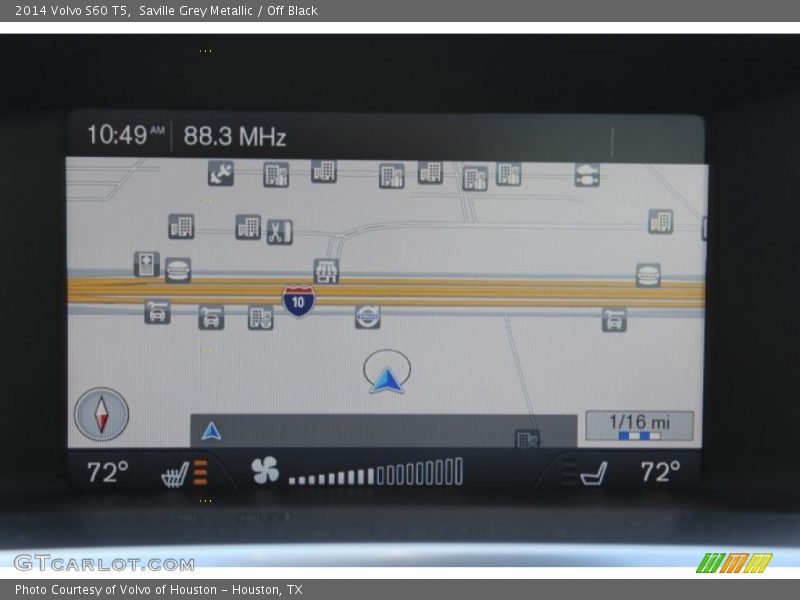Adjust the fan speed level bar

[x=376, y=471]
